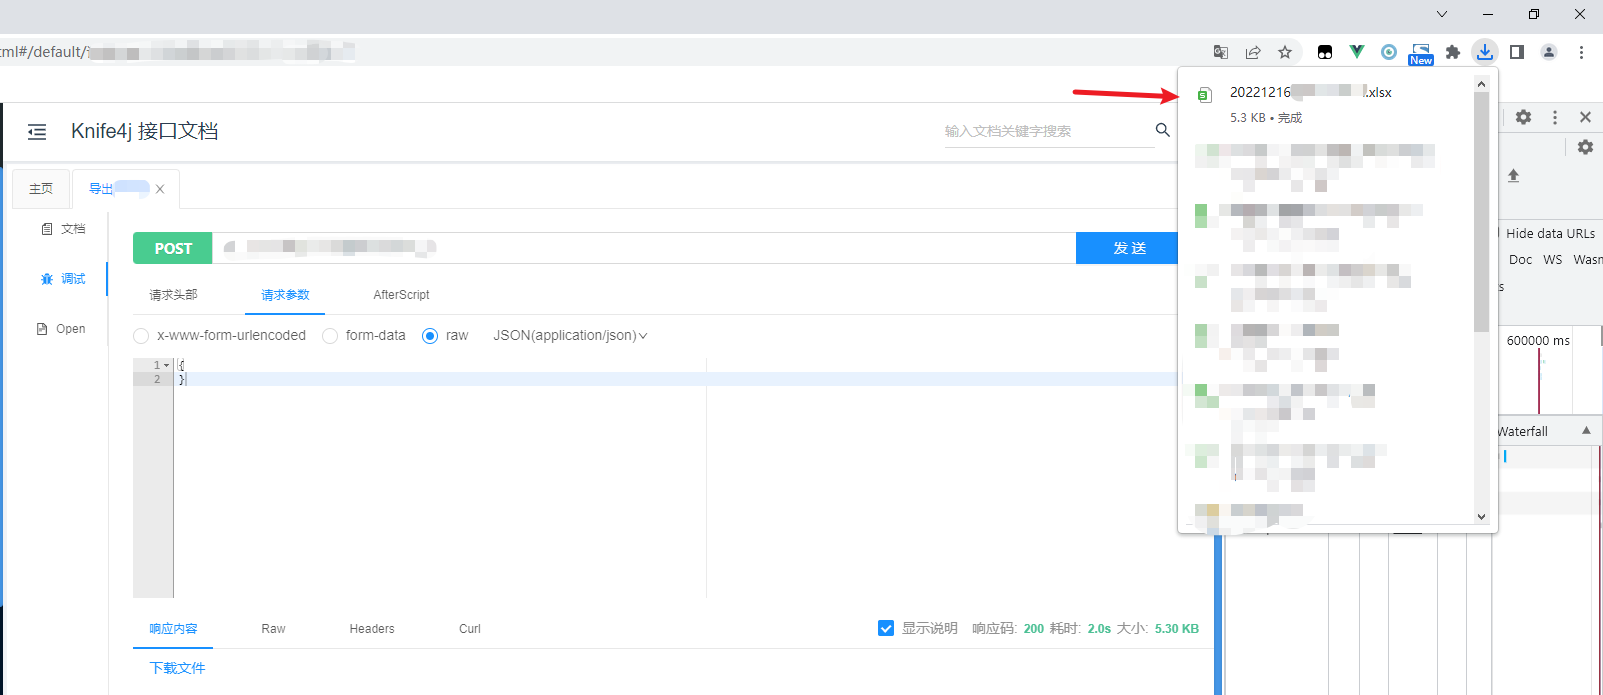Click the import HAR upload icon

pos(1513,175)
